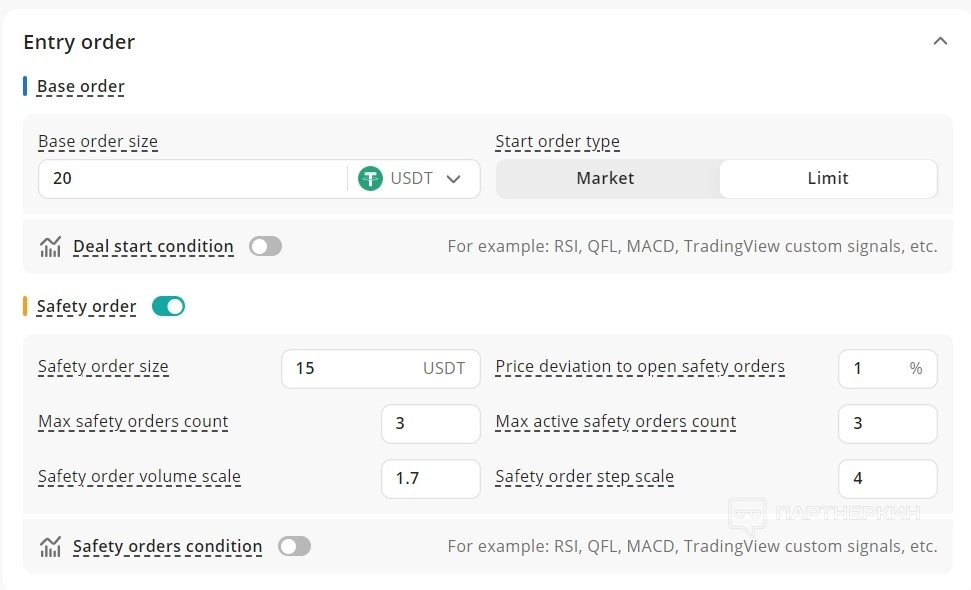Select the Limit start order type
The width and height of the screenshot is (971, 590).
(827, 178)
